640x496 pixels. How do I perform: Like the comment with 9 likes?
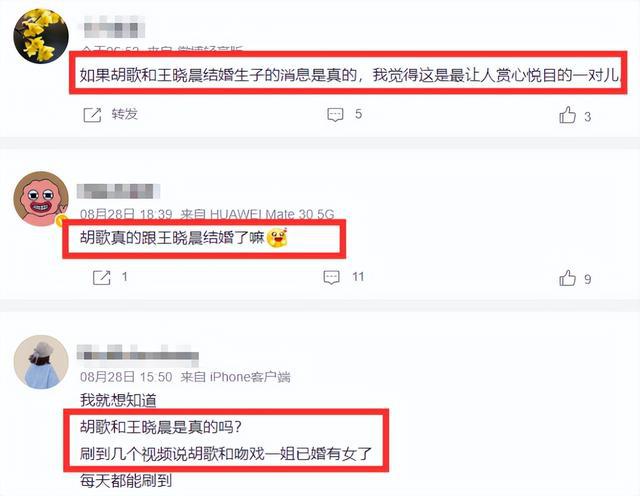[567, 278]
